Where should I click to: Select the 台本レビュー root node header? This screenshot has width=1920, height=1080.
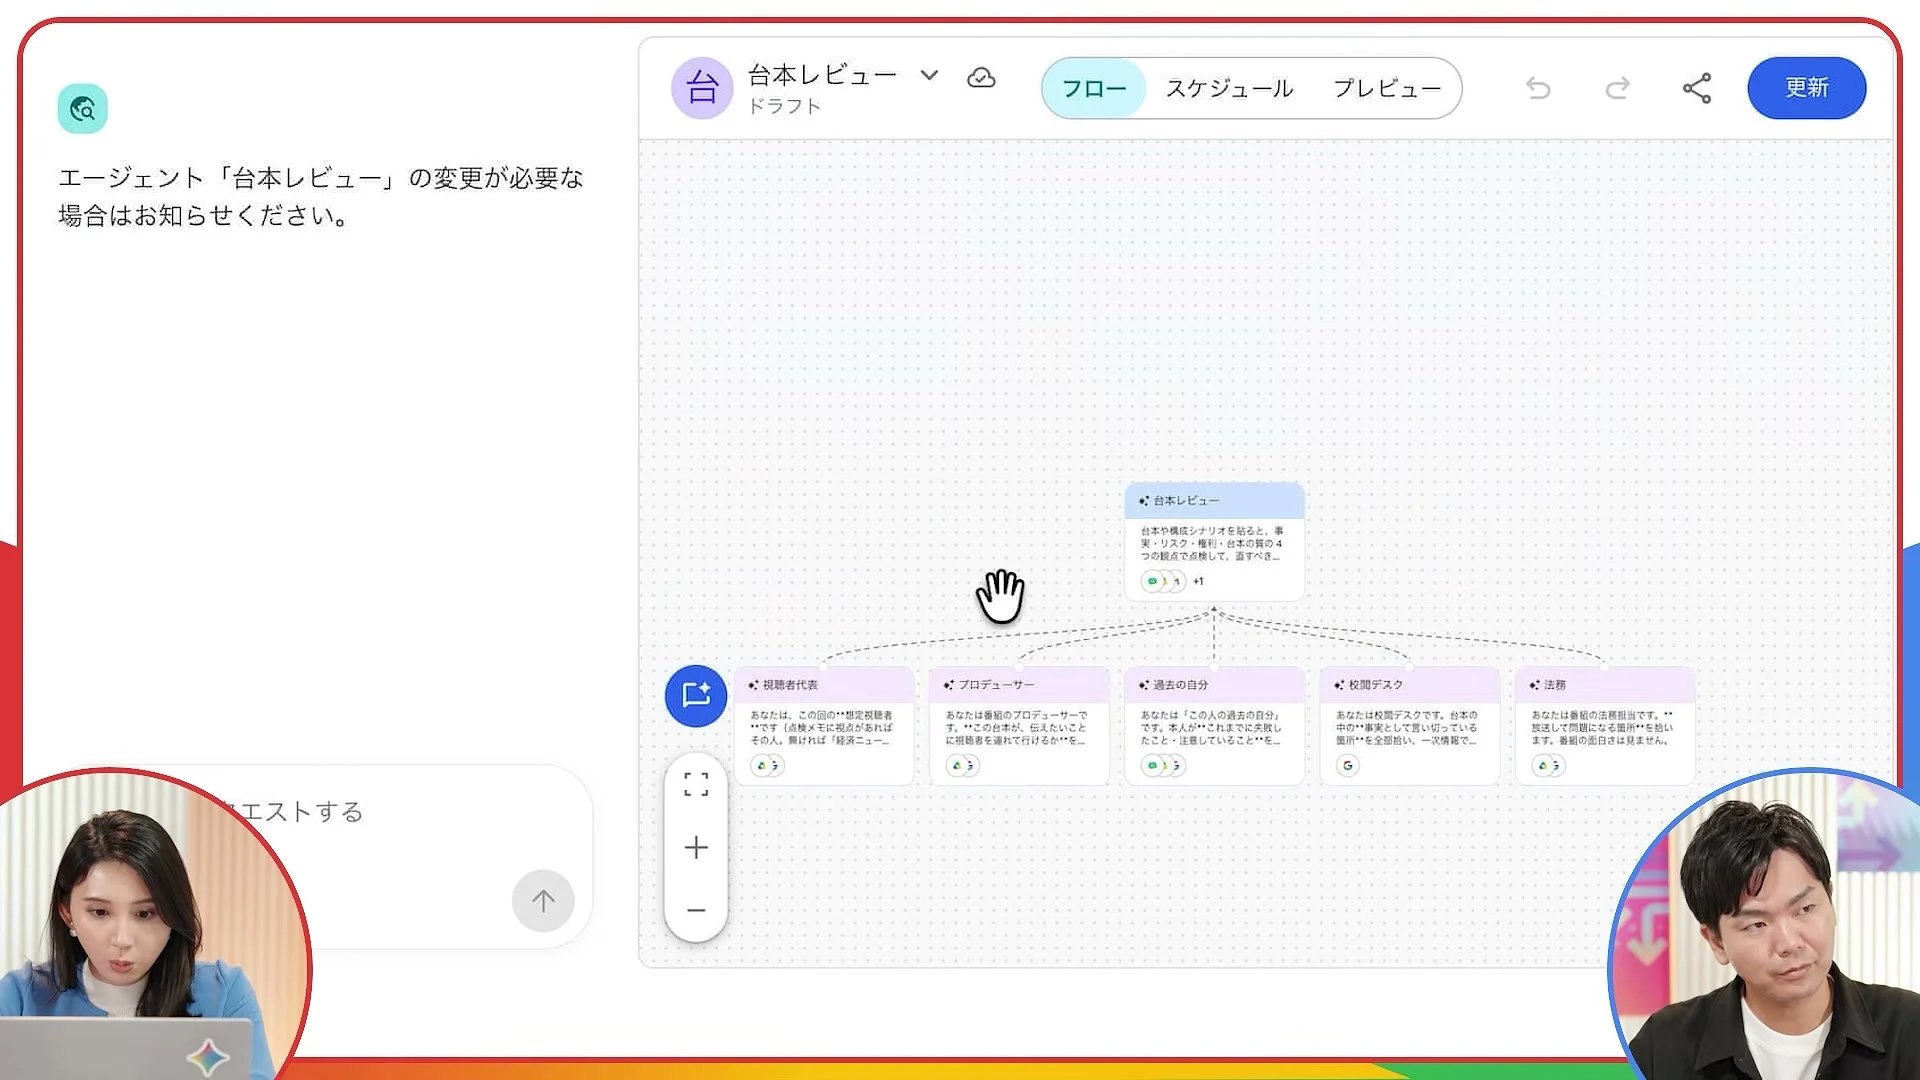click(x=1214, y=500)
